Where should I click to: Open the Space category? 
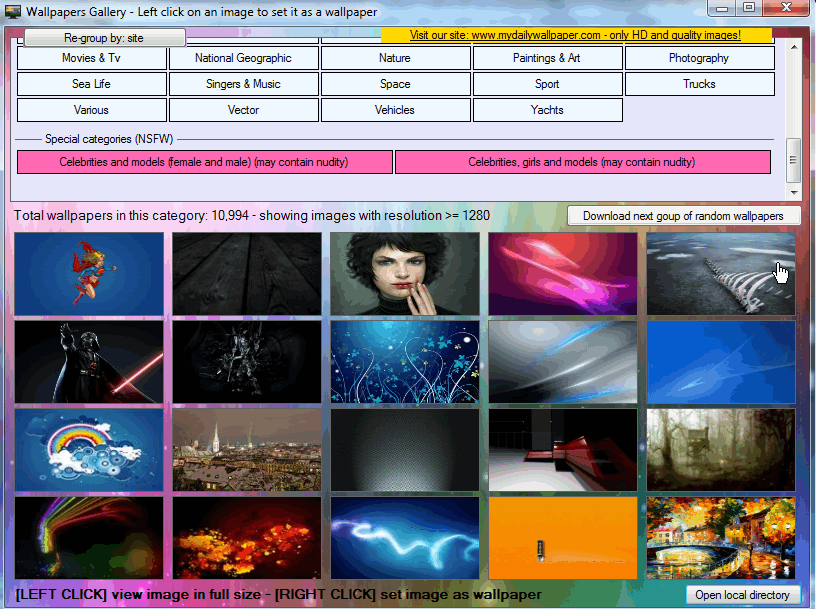(x=396, y=84)
